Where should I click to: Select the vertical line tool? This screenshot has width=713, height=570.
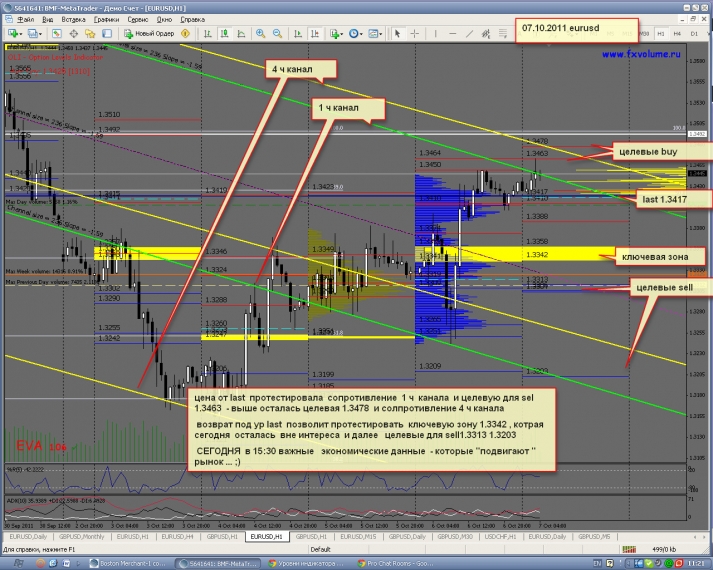(435, 34)
